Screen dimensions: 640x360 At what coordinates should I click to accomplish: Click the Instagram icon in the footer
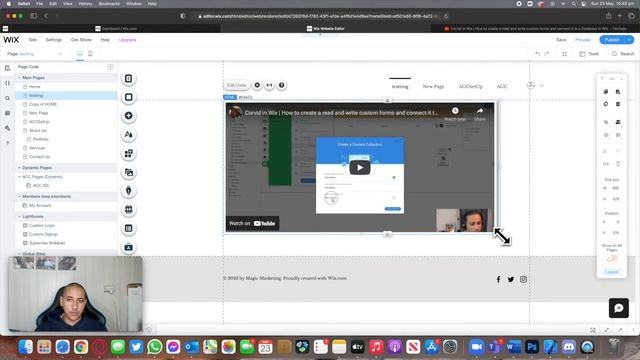point(523,279)
